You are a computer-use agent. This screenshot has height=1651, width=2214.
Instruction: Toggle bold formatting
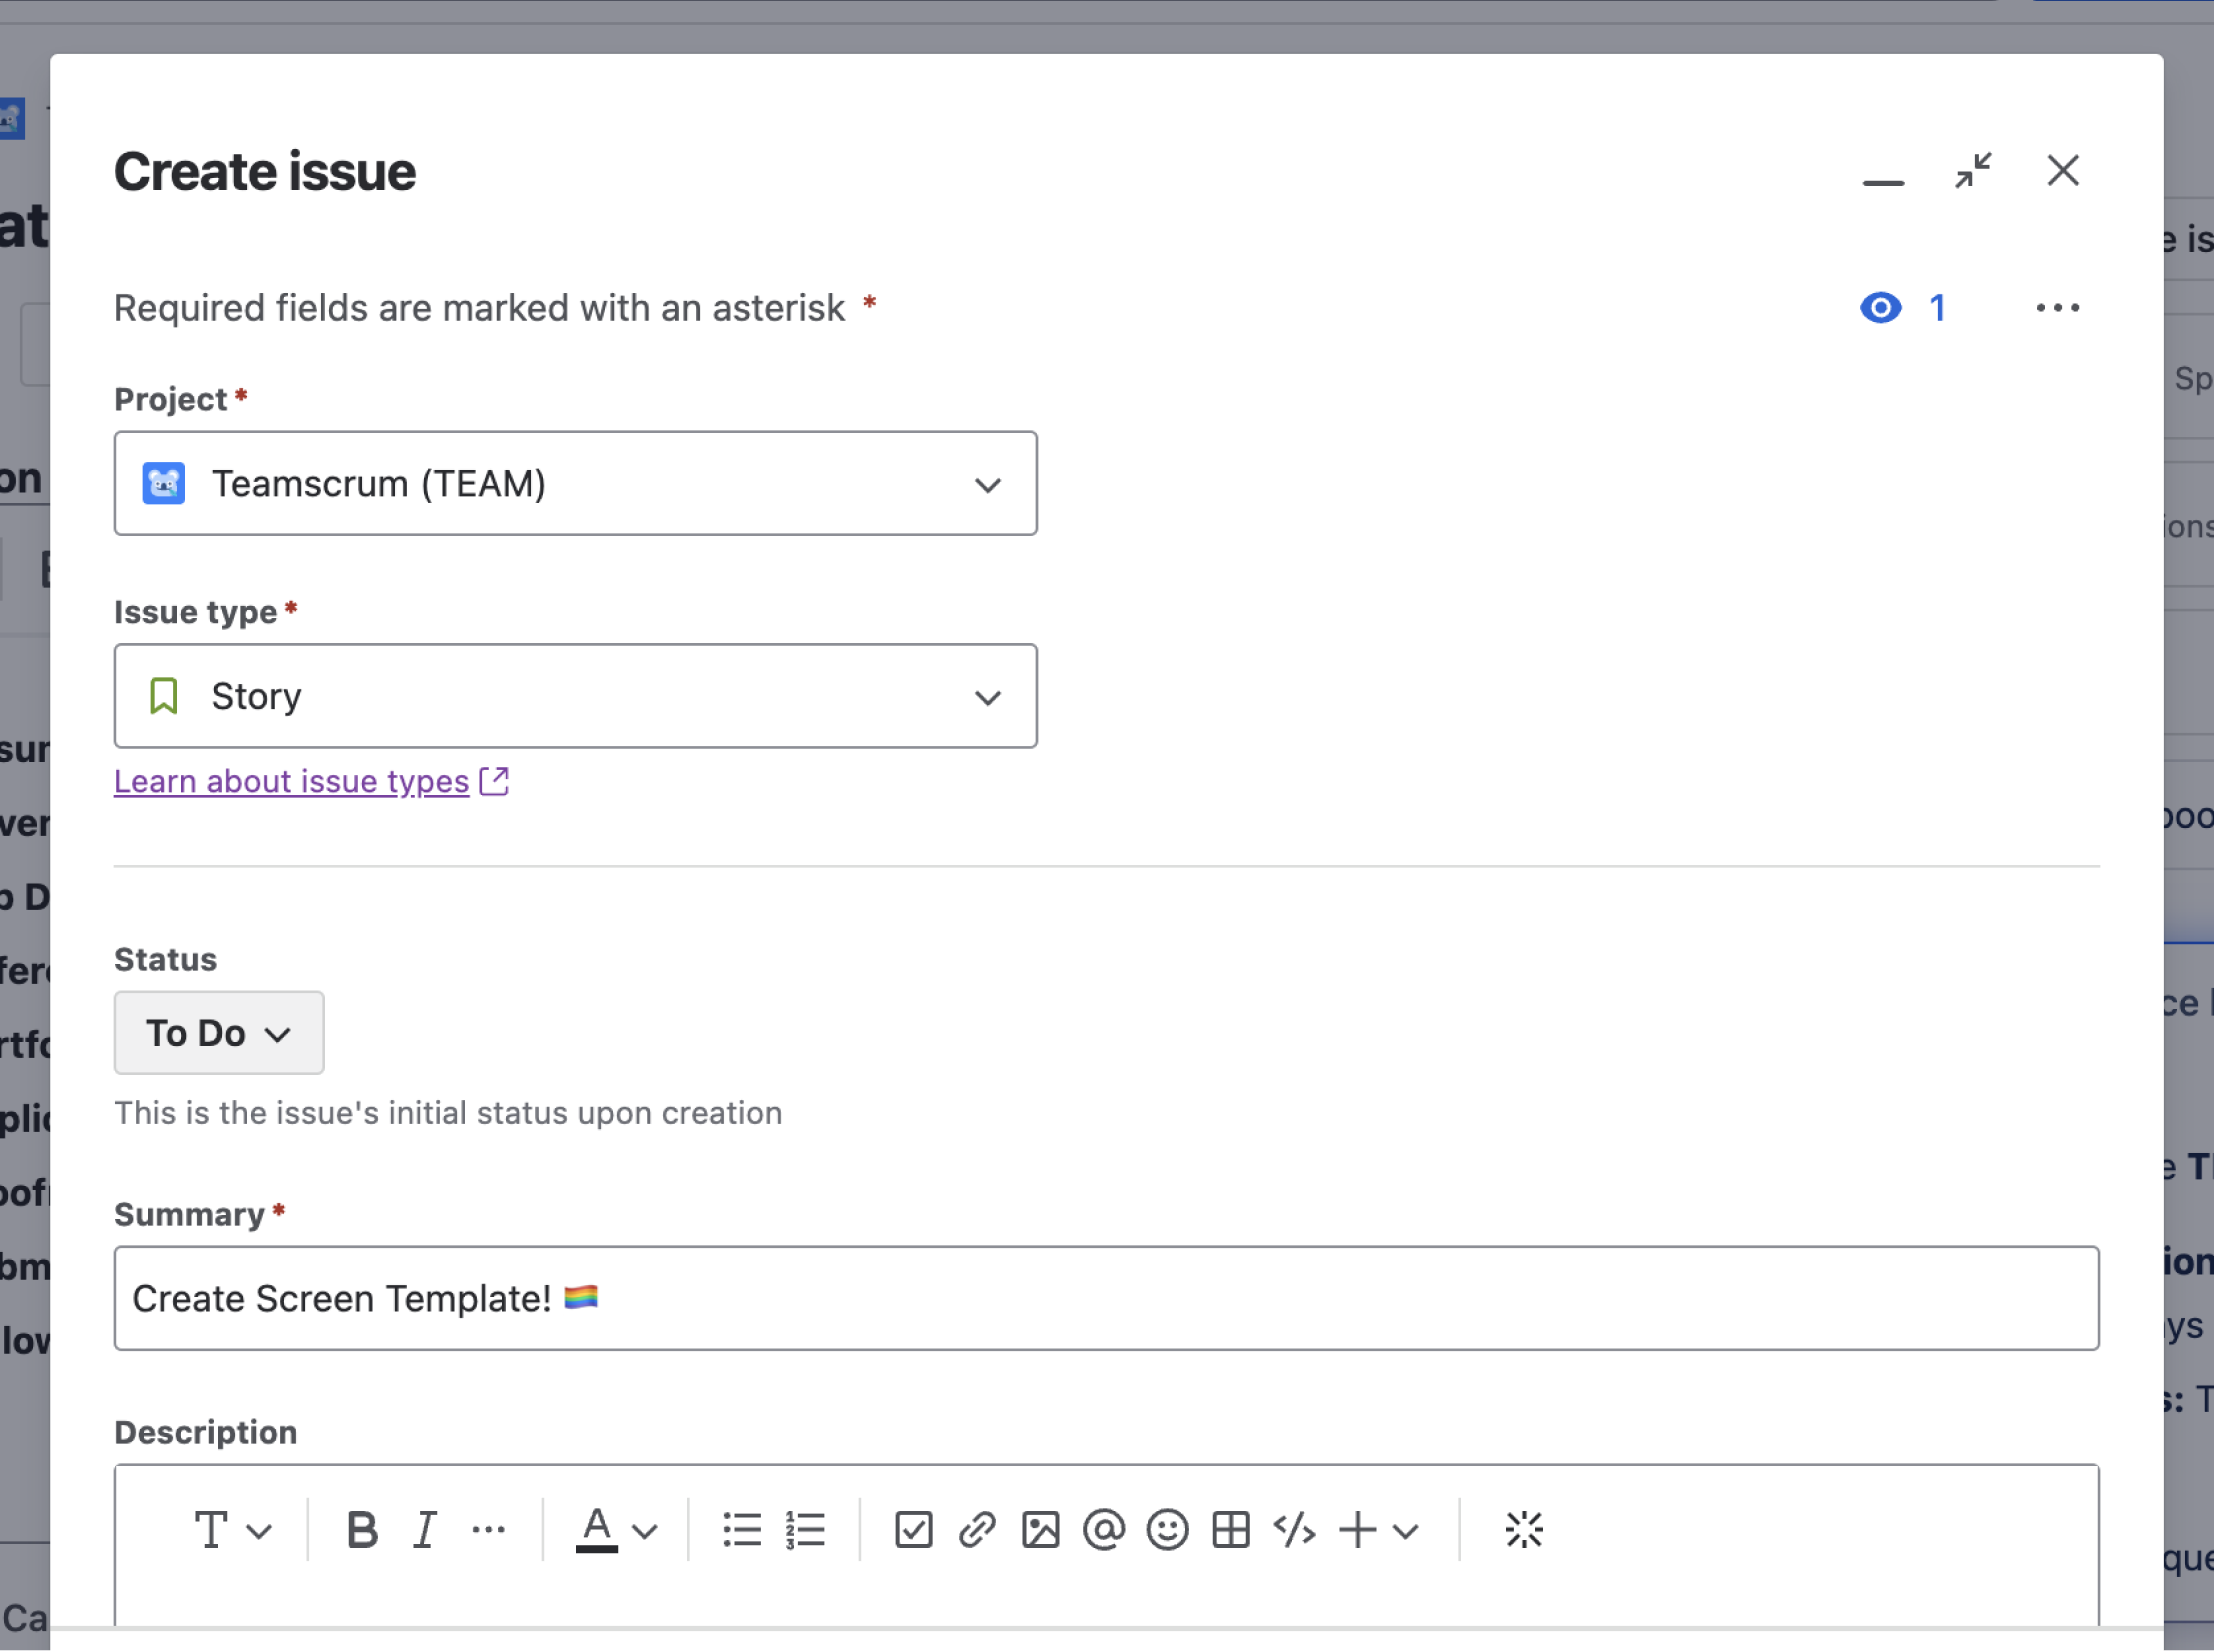click(362, 1530)
